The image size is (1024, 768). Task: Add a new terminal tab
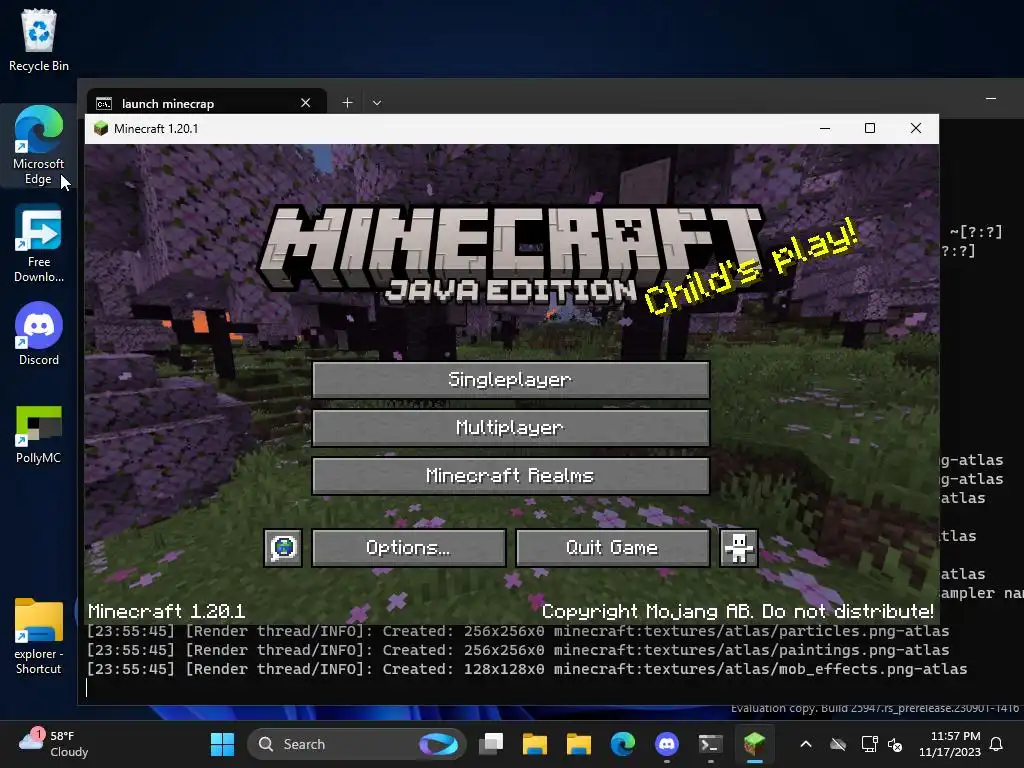pyautogui.click(x=347, y=103)
